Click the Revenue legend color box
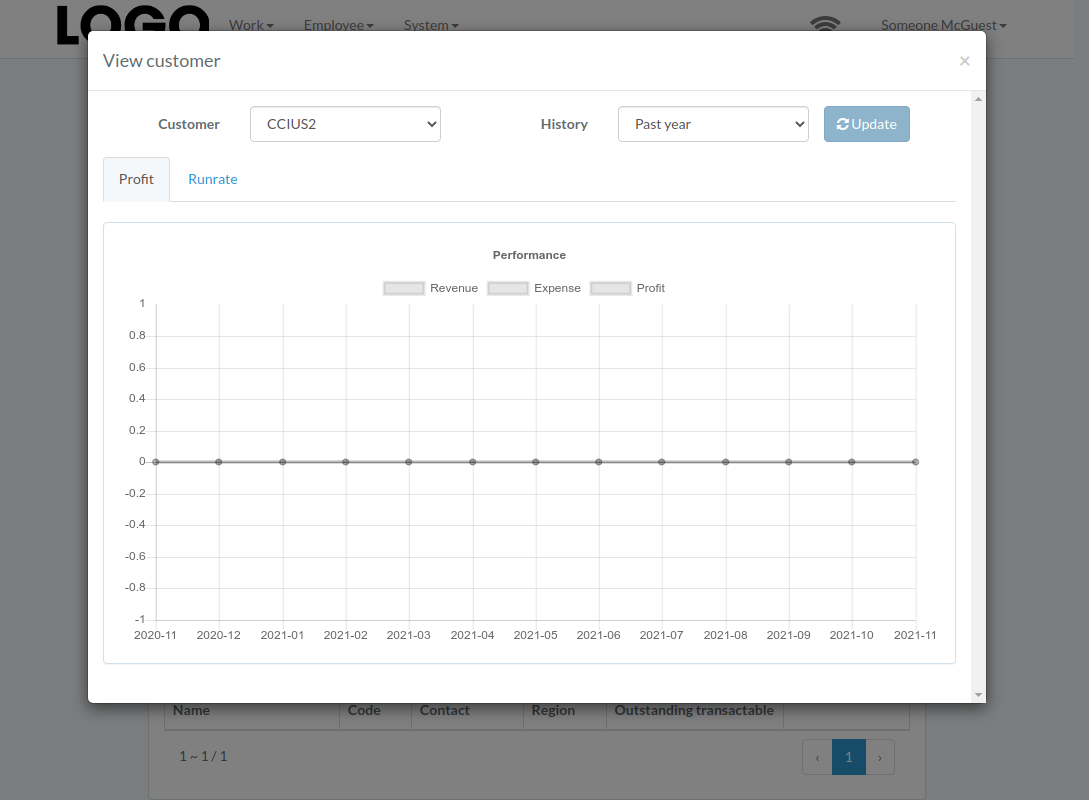 404,288
